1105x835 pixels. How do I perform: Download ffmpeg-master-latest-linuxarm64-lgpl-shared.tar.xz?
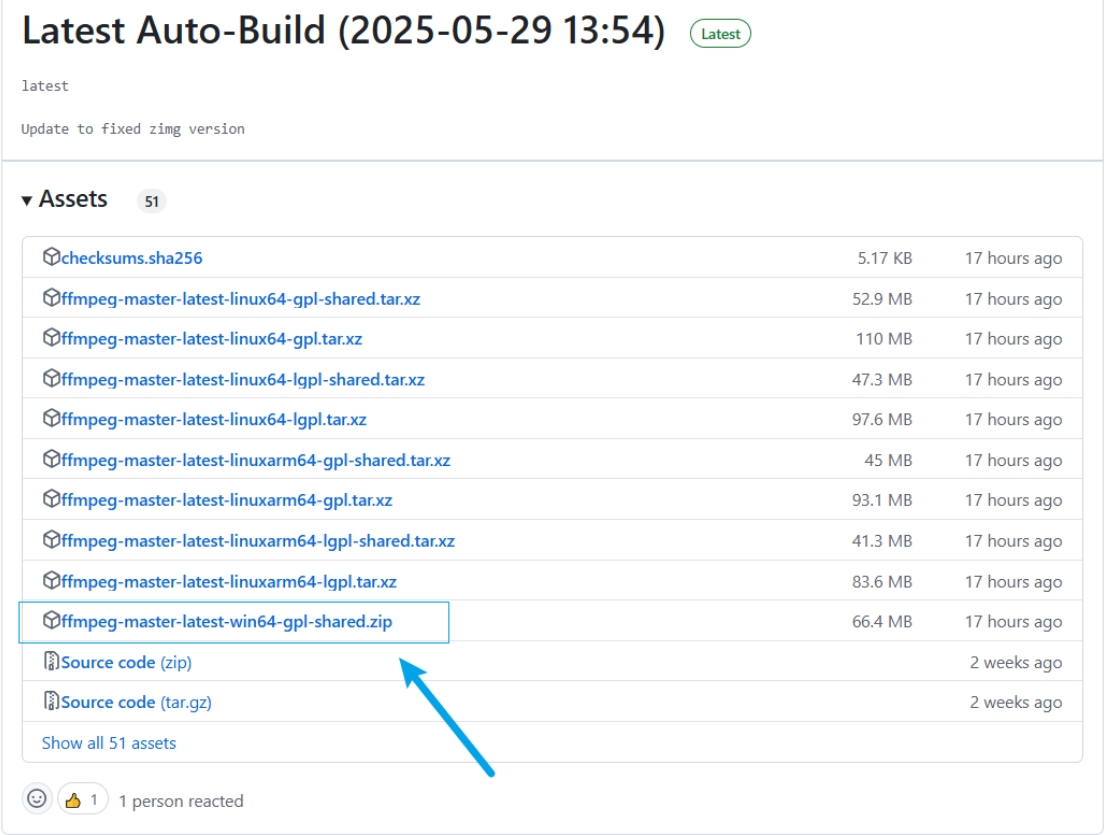tap(257, 541)
